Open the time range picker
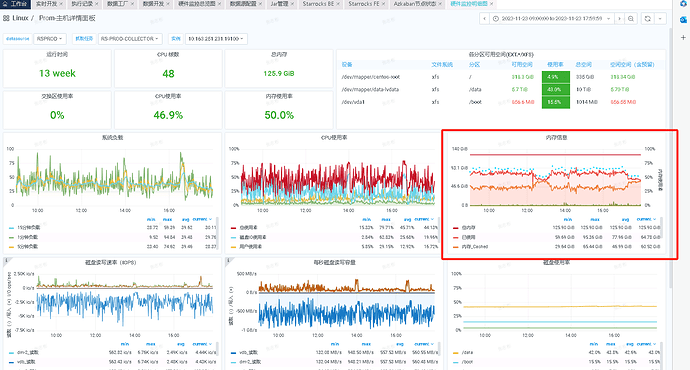 point(552,19)
